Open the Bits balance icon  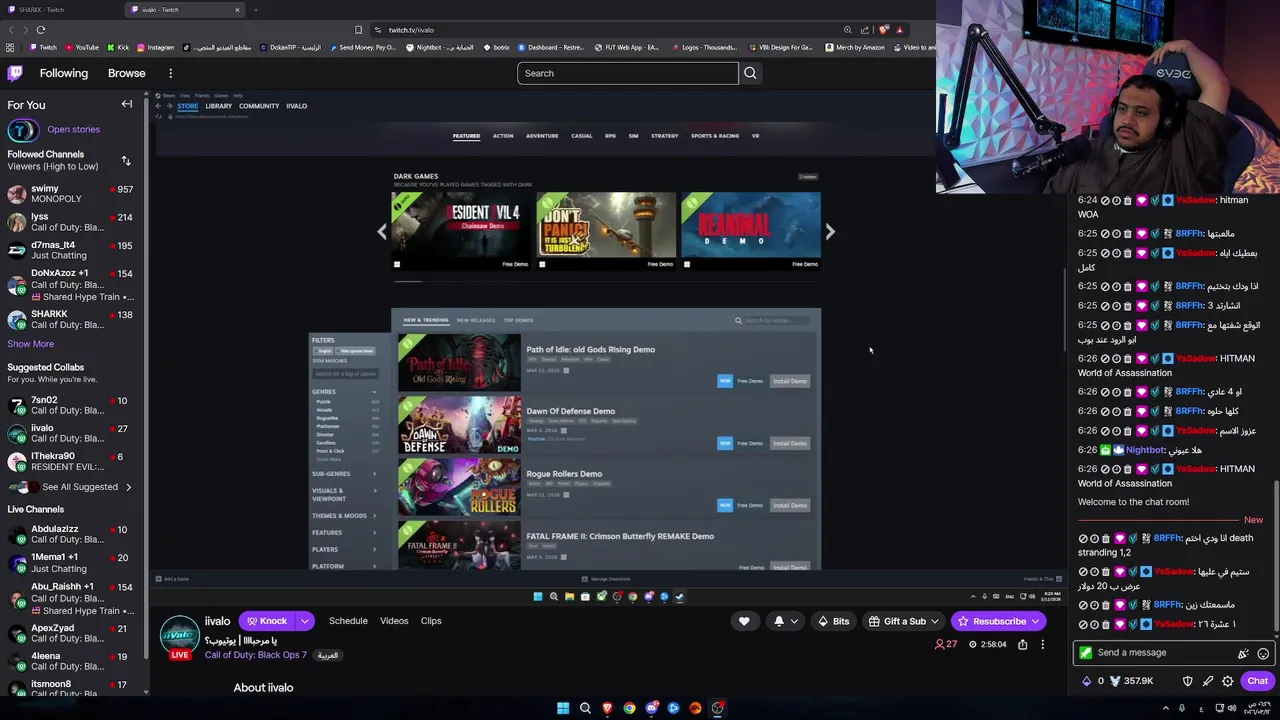[x=1086, y=681]
